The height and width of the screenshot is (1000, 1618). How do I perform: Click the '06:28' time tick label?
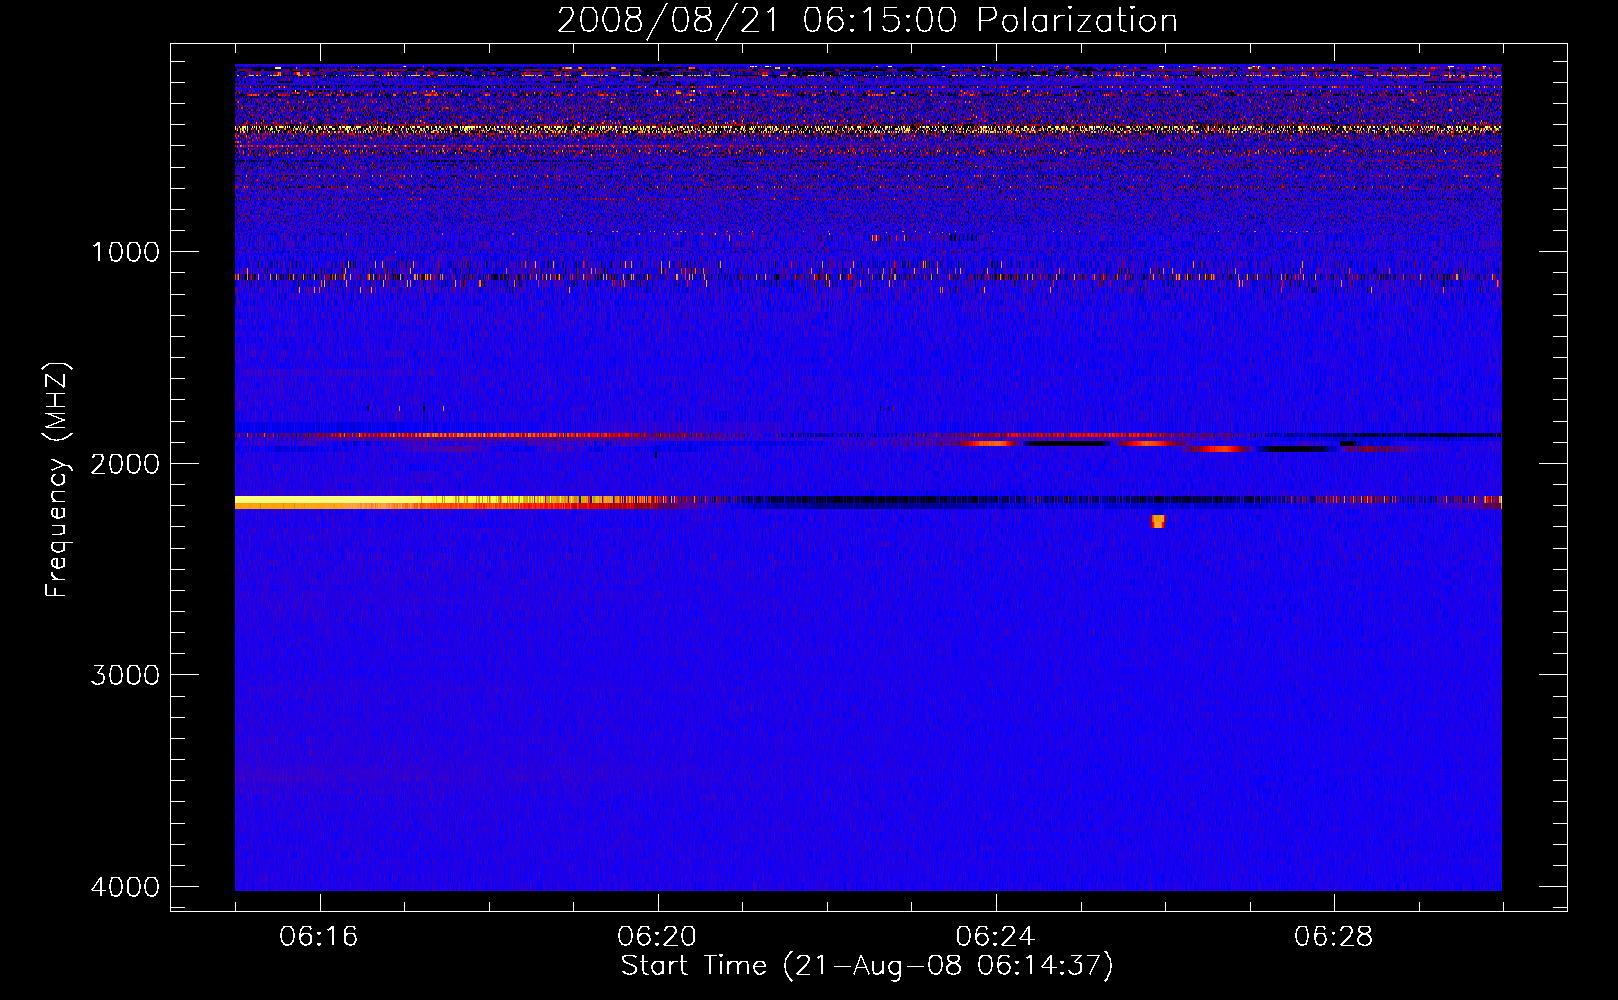[1333, 937]
